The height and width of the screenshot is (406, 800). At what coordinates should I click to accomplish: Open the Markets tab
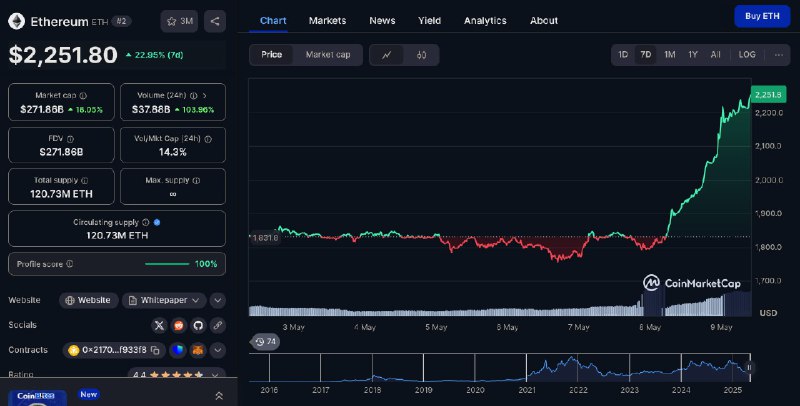tap(328, 21)
